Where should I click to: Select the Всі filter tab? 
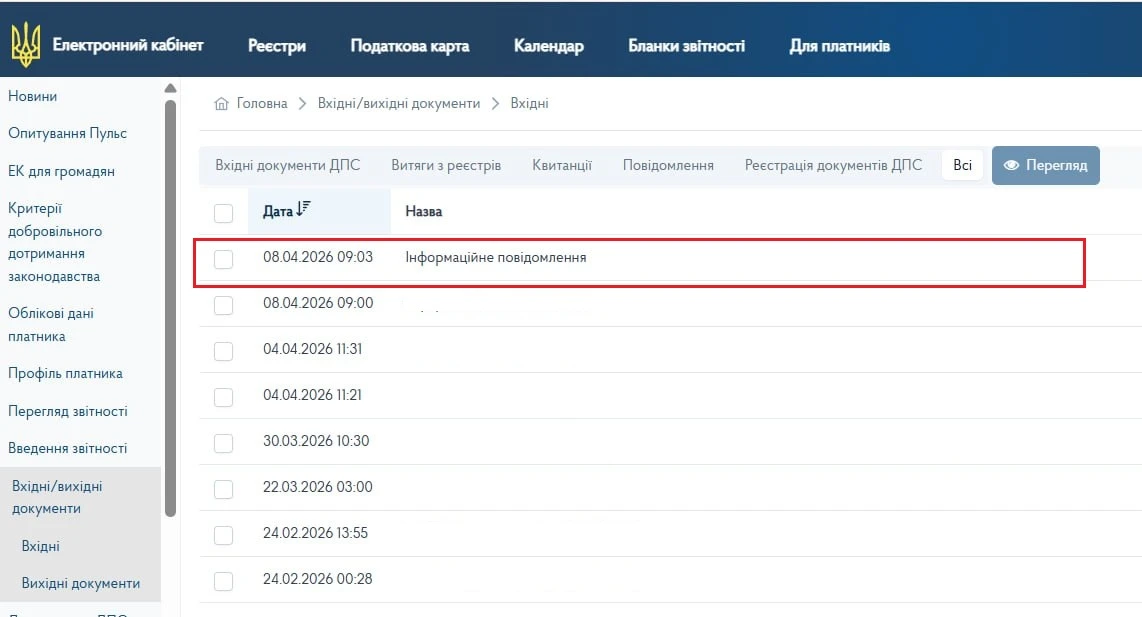point(962,165)
